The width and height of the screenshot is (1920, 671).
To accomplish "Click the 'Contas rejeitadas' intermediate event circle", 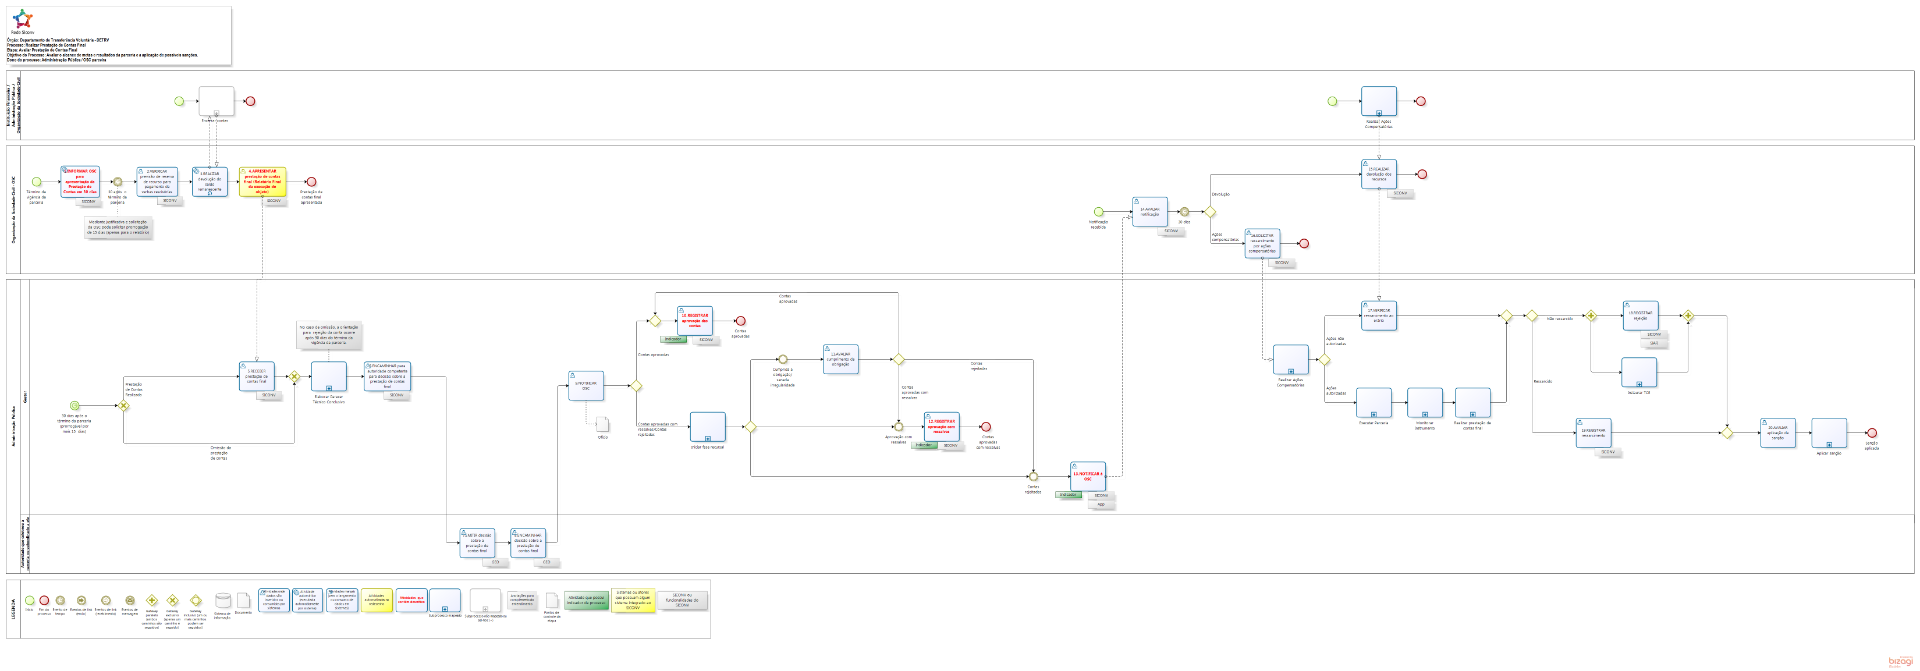I will [x=1033, y=477].
